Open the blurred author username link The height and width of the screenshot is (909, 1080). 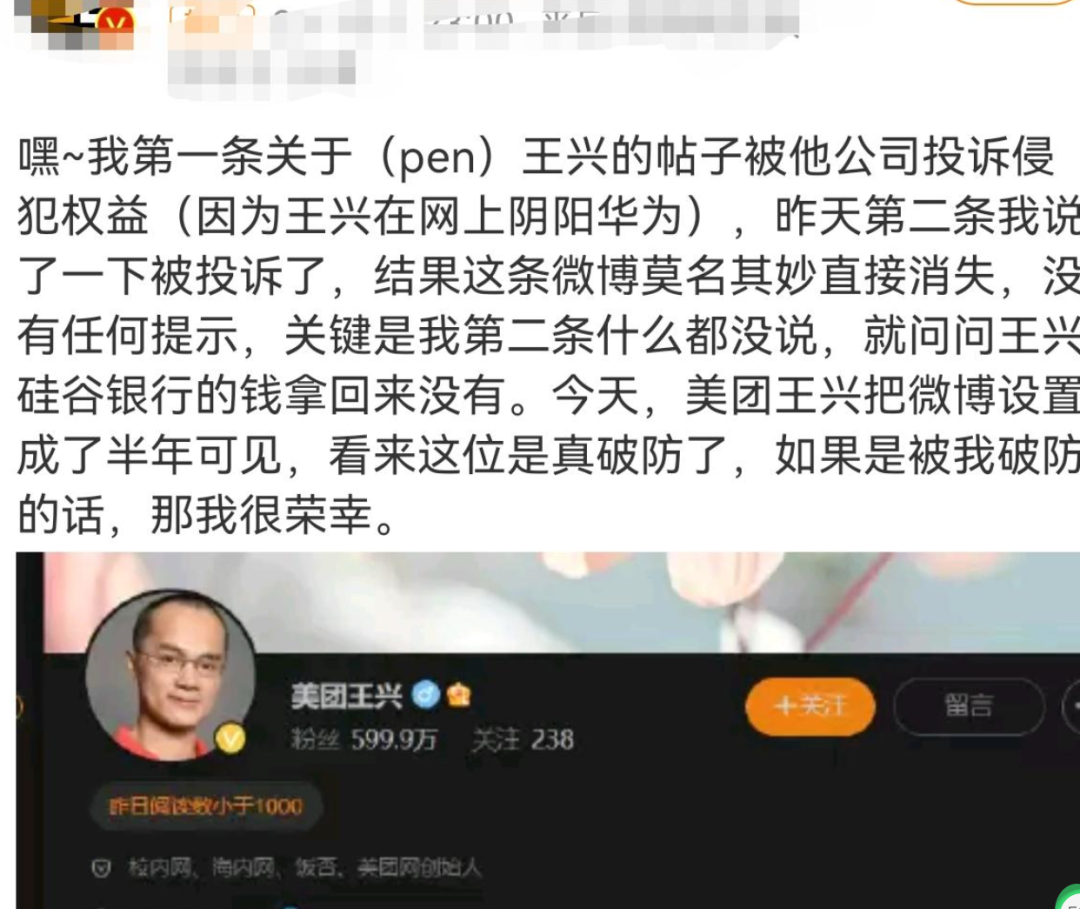coord(214,21)
